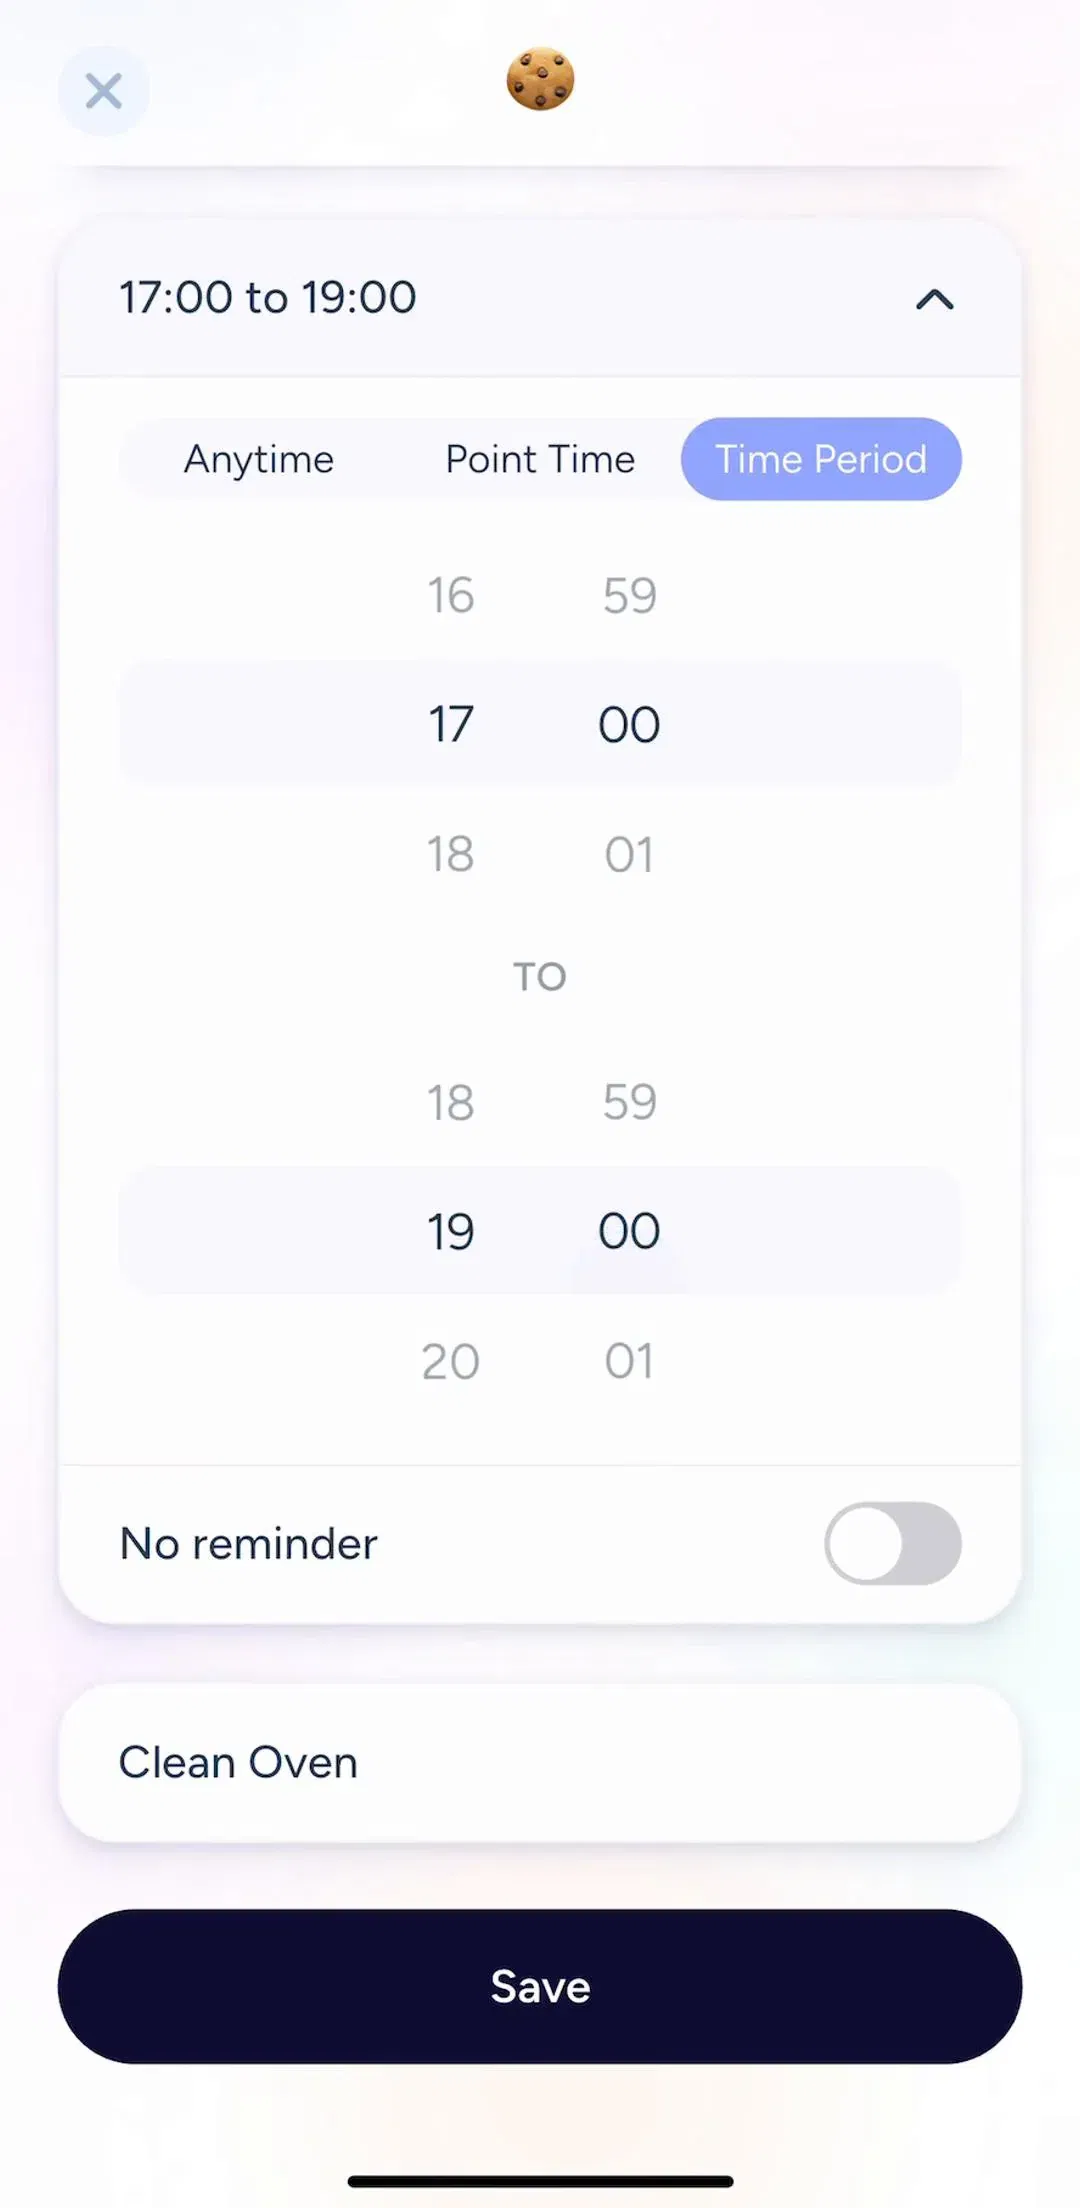Screen dimensions: 1080x2208
Task: Tap selected end hour 19
Action: coord(450,1231)
